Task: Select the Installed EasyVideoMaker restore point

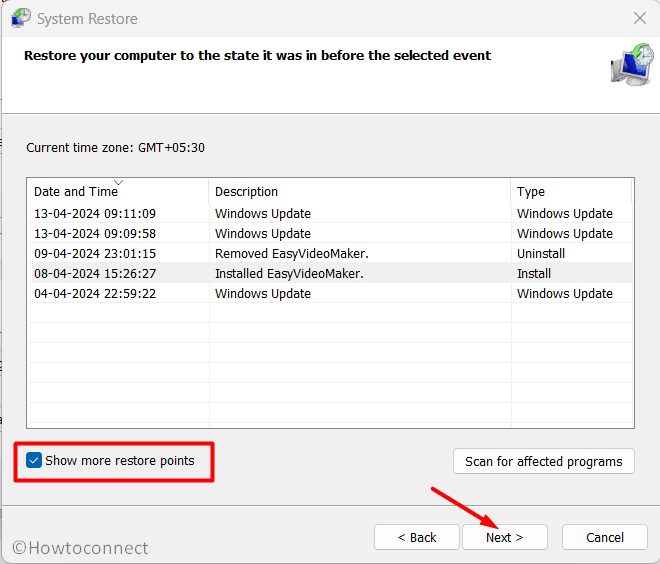Action: (x=289, y=273)
